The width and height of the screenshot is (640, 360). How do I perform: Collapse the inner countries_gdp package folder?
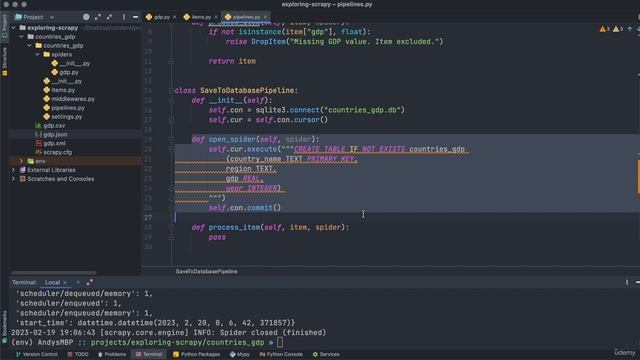(30, 46)
